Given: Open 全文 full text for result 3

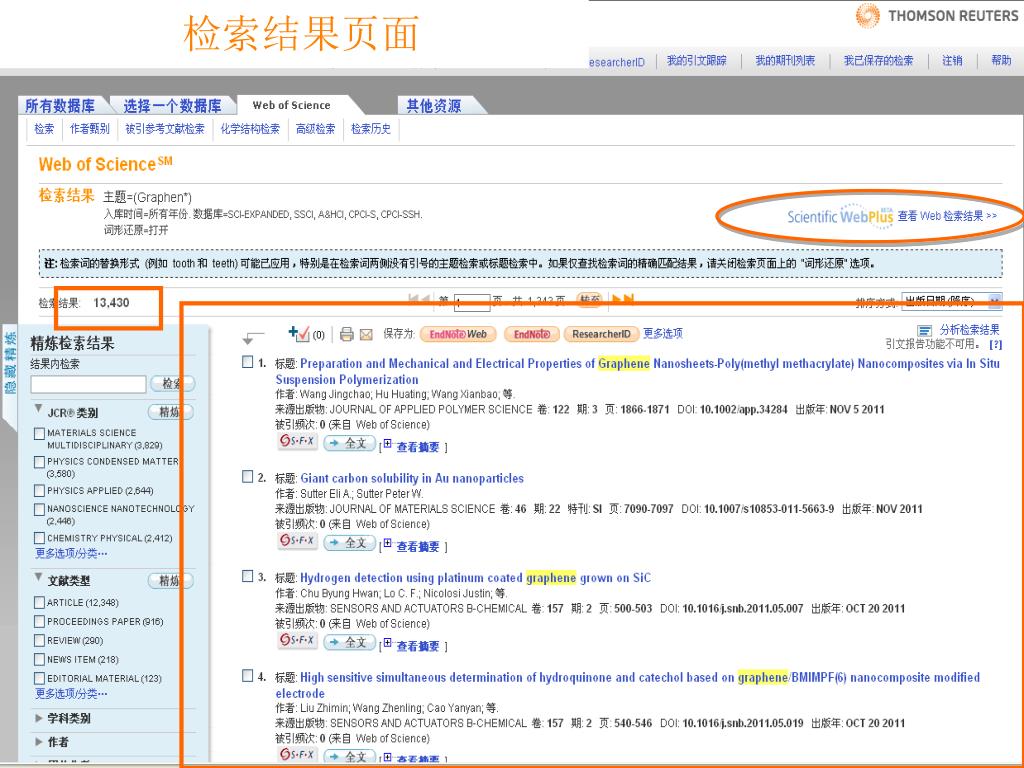Looking at the screenshot, I should pos(350,642).
